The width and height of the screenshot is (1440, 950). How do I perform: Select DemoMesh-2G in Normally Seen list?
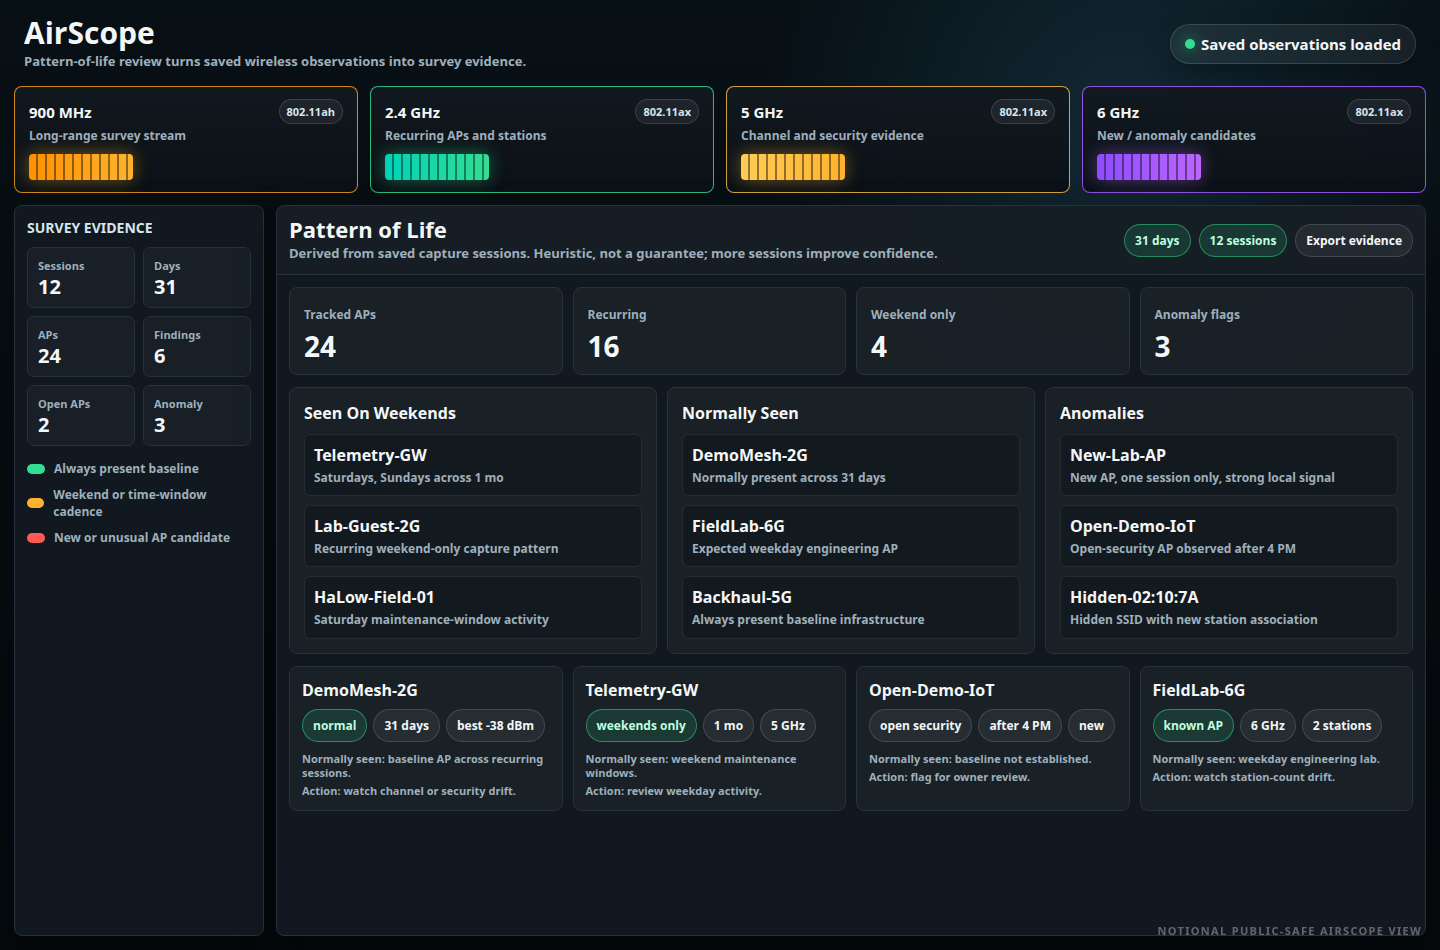pos(851,465)
